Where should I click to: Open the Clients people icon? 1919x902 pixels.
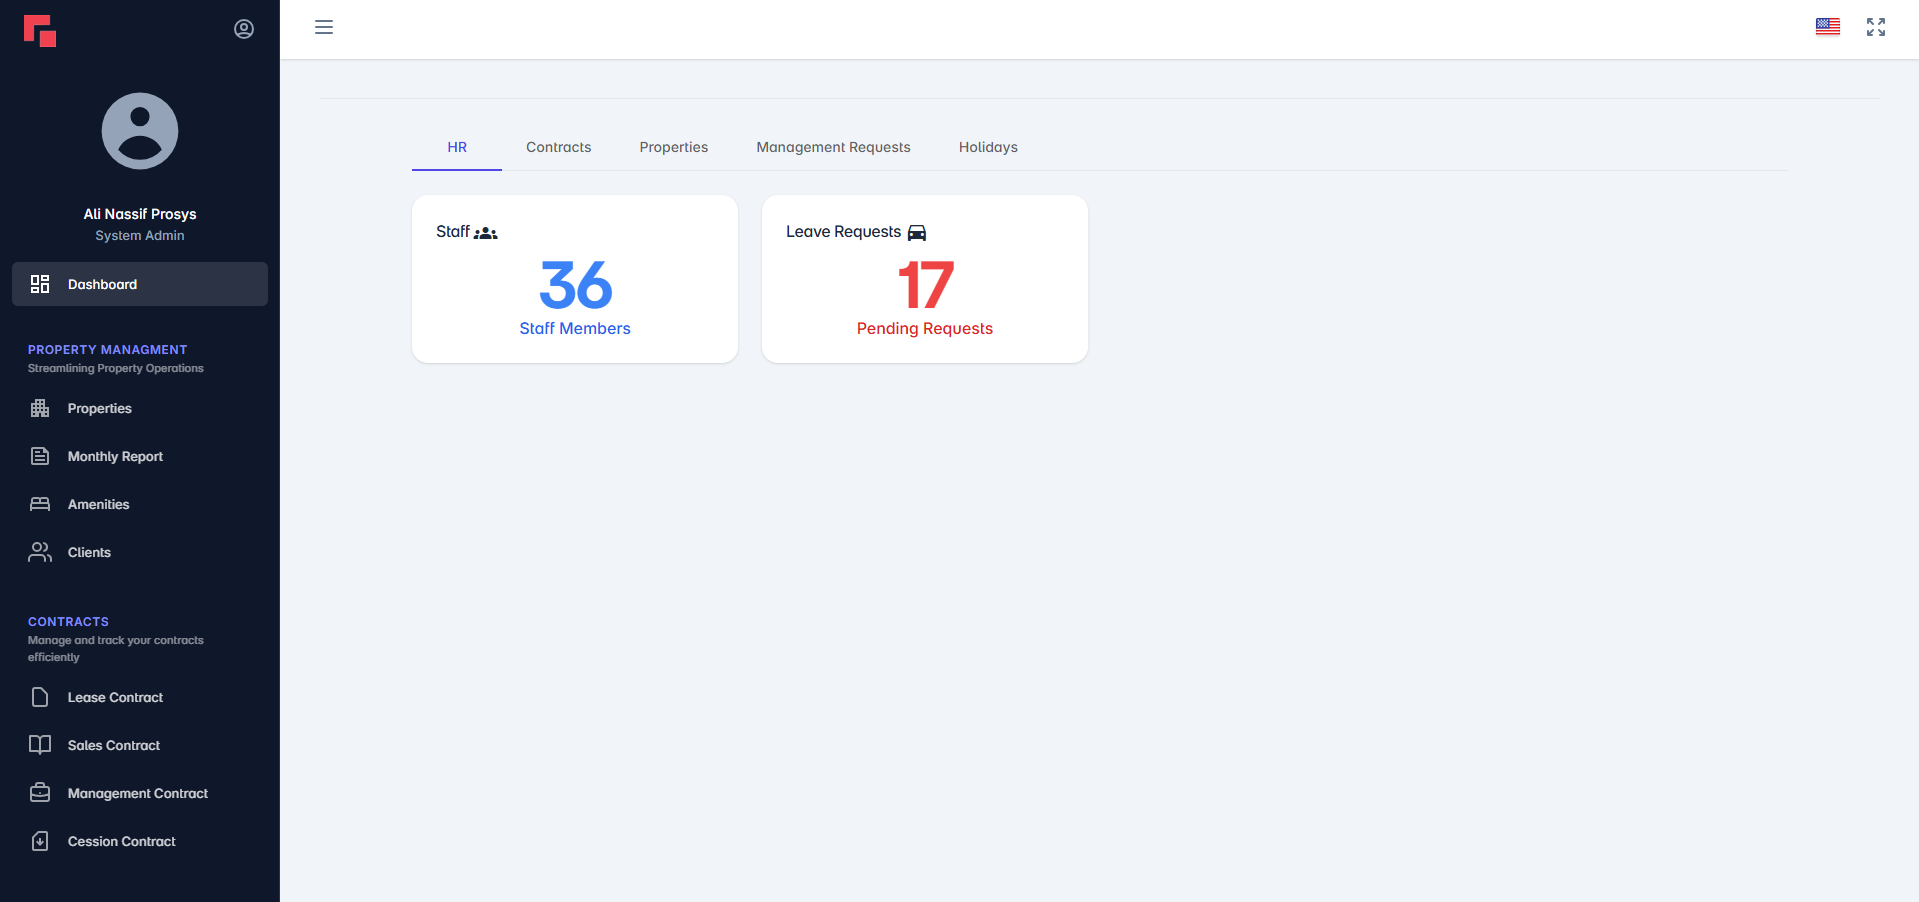pos(40,552)
